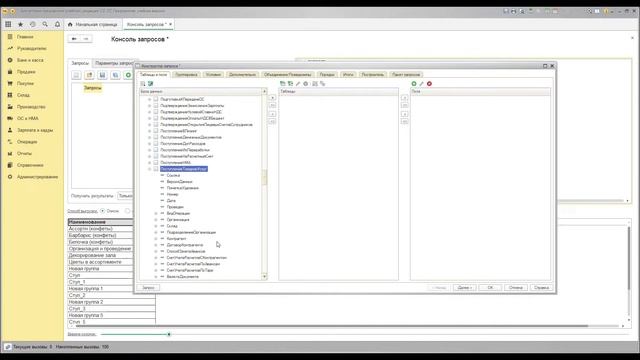Switch to Условия tab in constructor

[x=213, y=75]
